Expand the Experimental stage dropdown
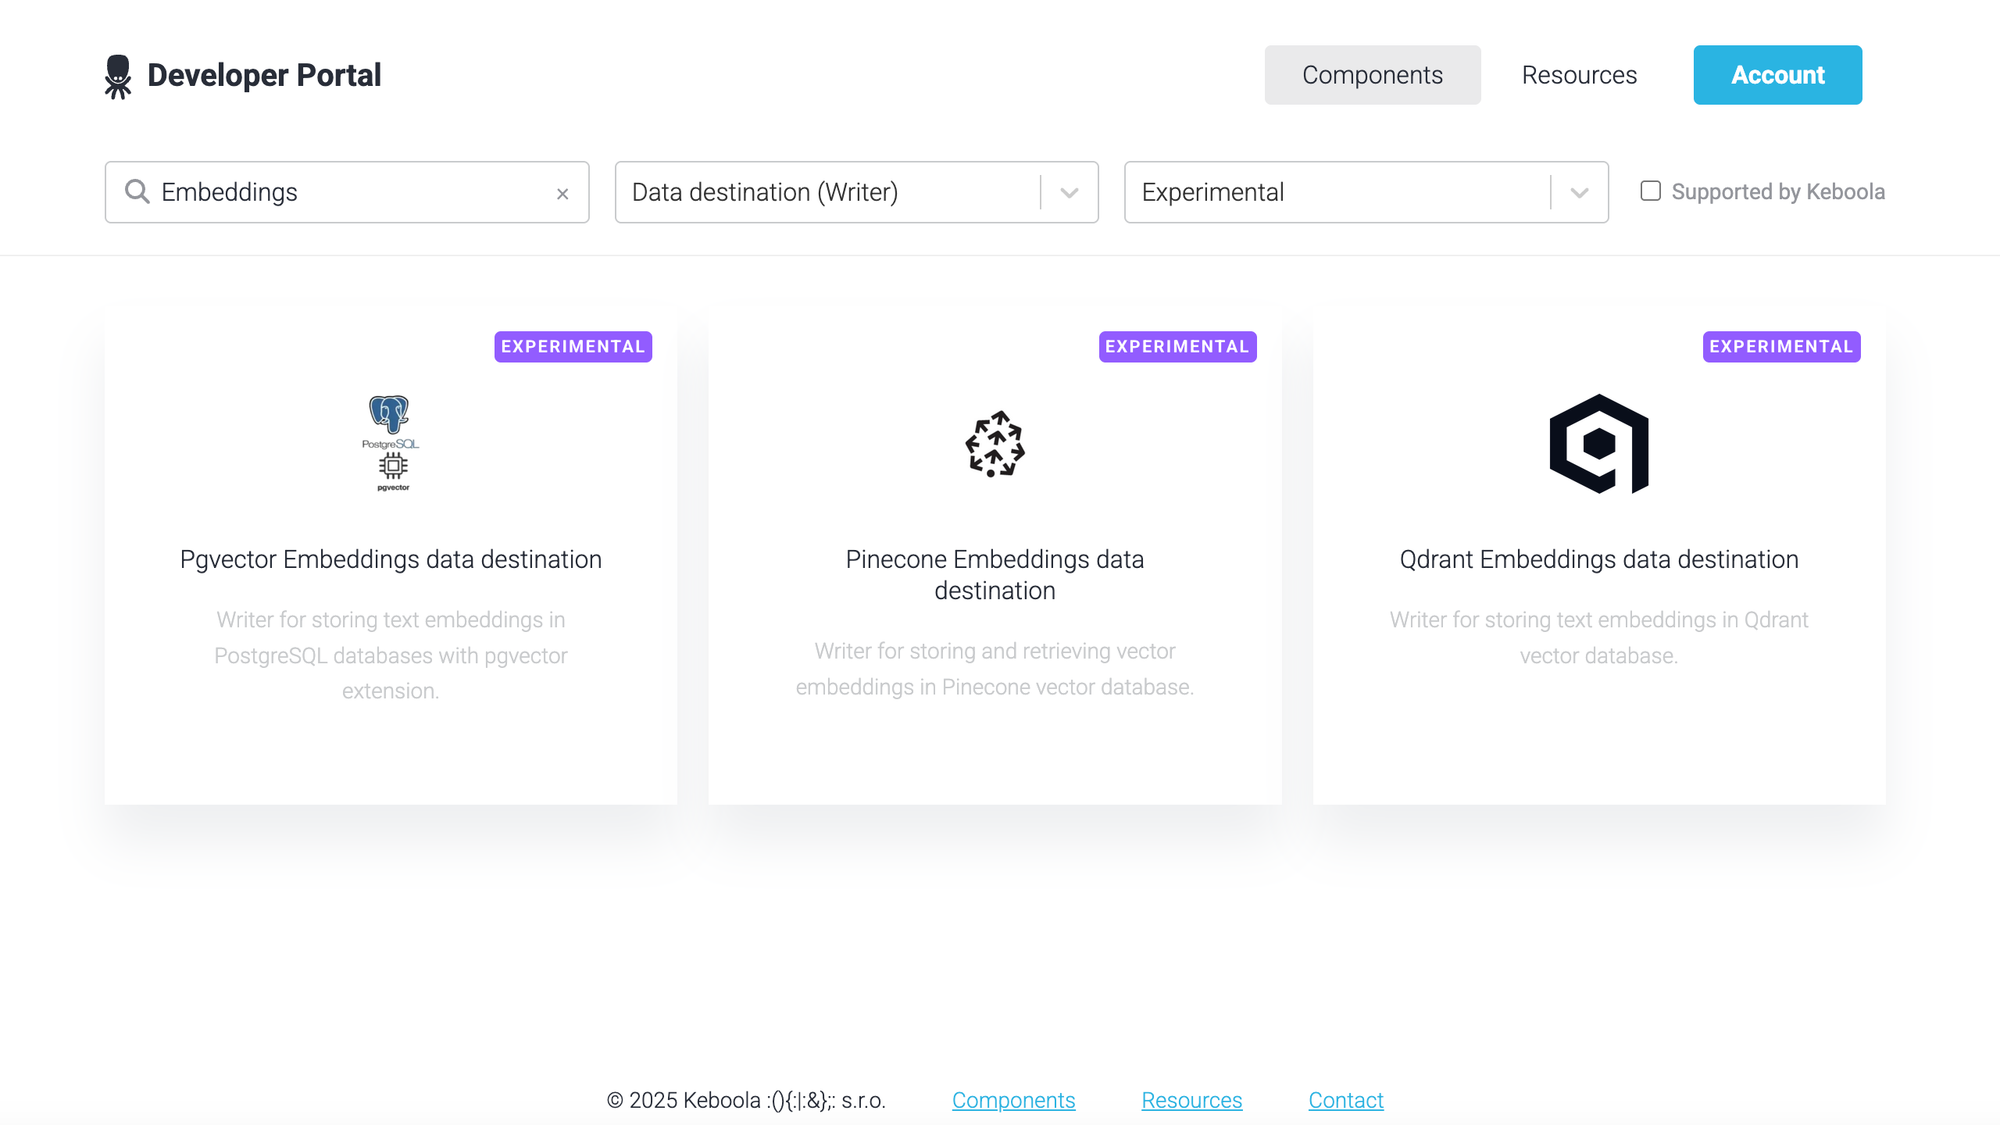Screen dimensions: 2000x1125 point(1579,192)
